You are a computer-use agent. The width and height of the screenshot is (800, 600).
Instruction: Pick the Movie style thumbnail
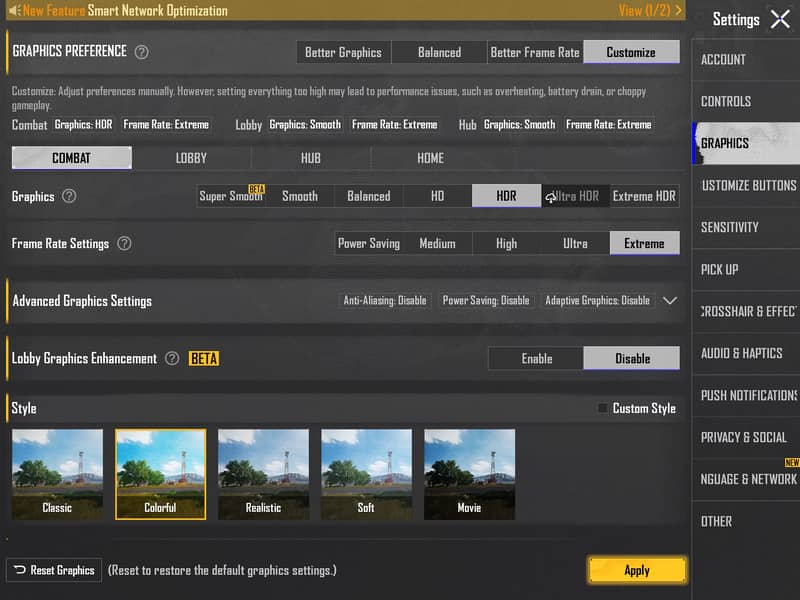(x=469, y=474)
